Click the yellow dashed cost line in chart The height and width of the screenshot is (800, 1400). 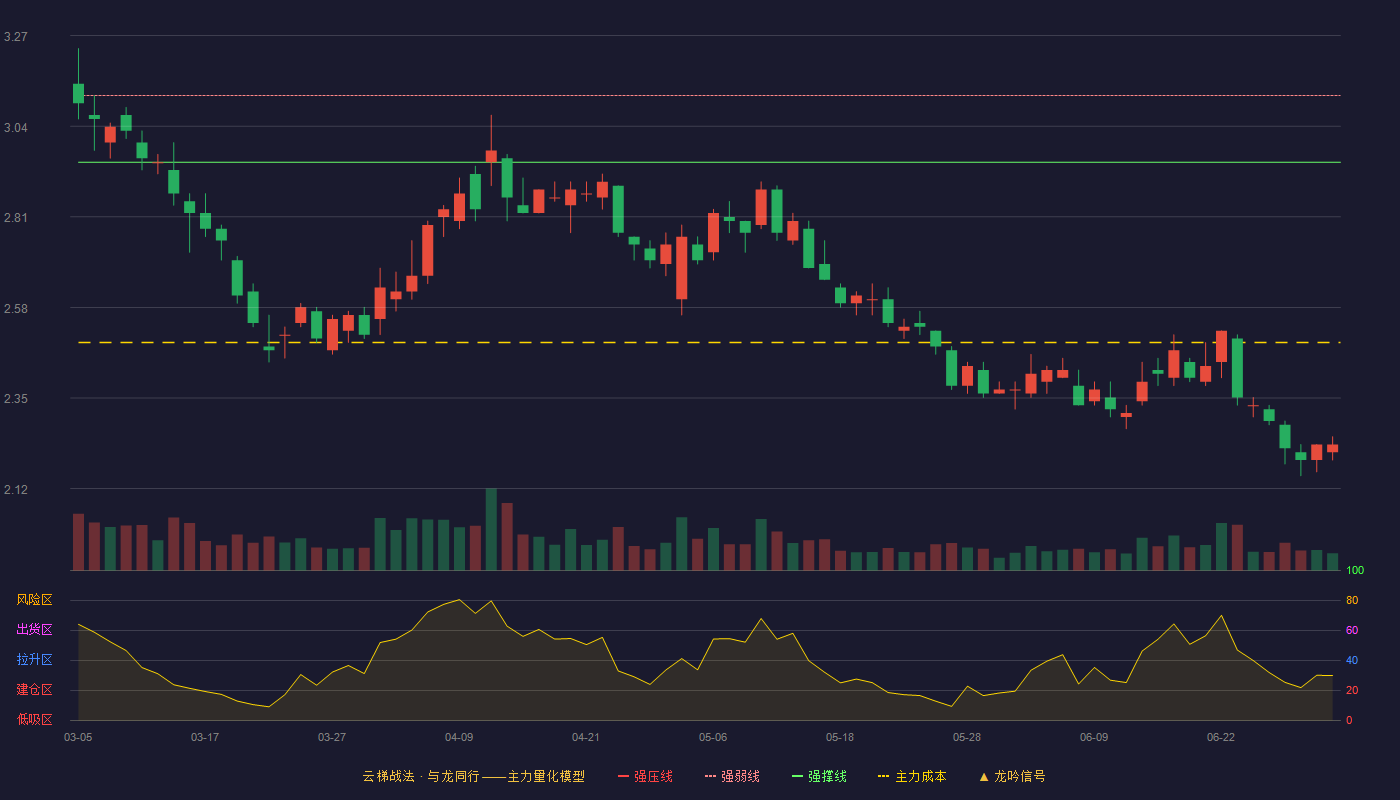point(709,343)
